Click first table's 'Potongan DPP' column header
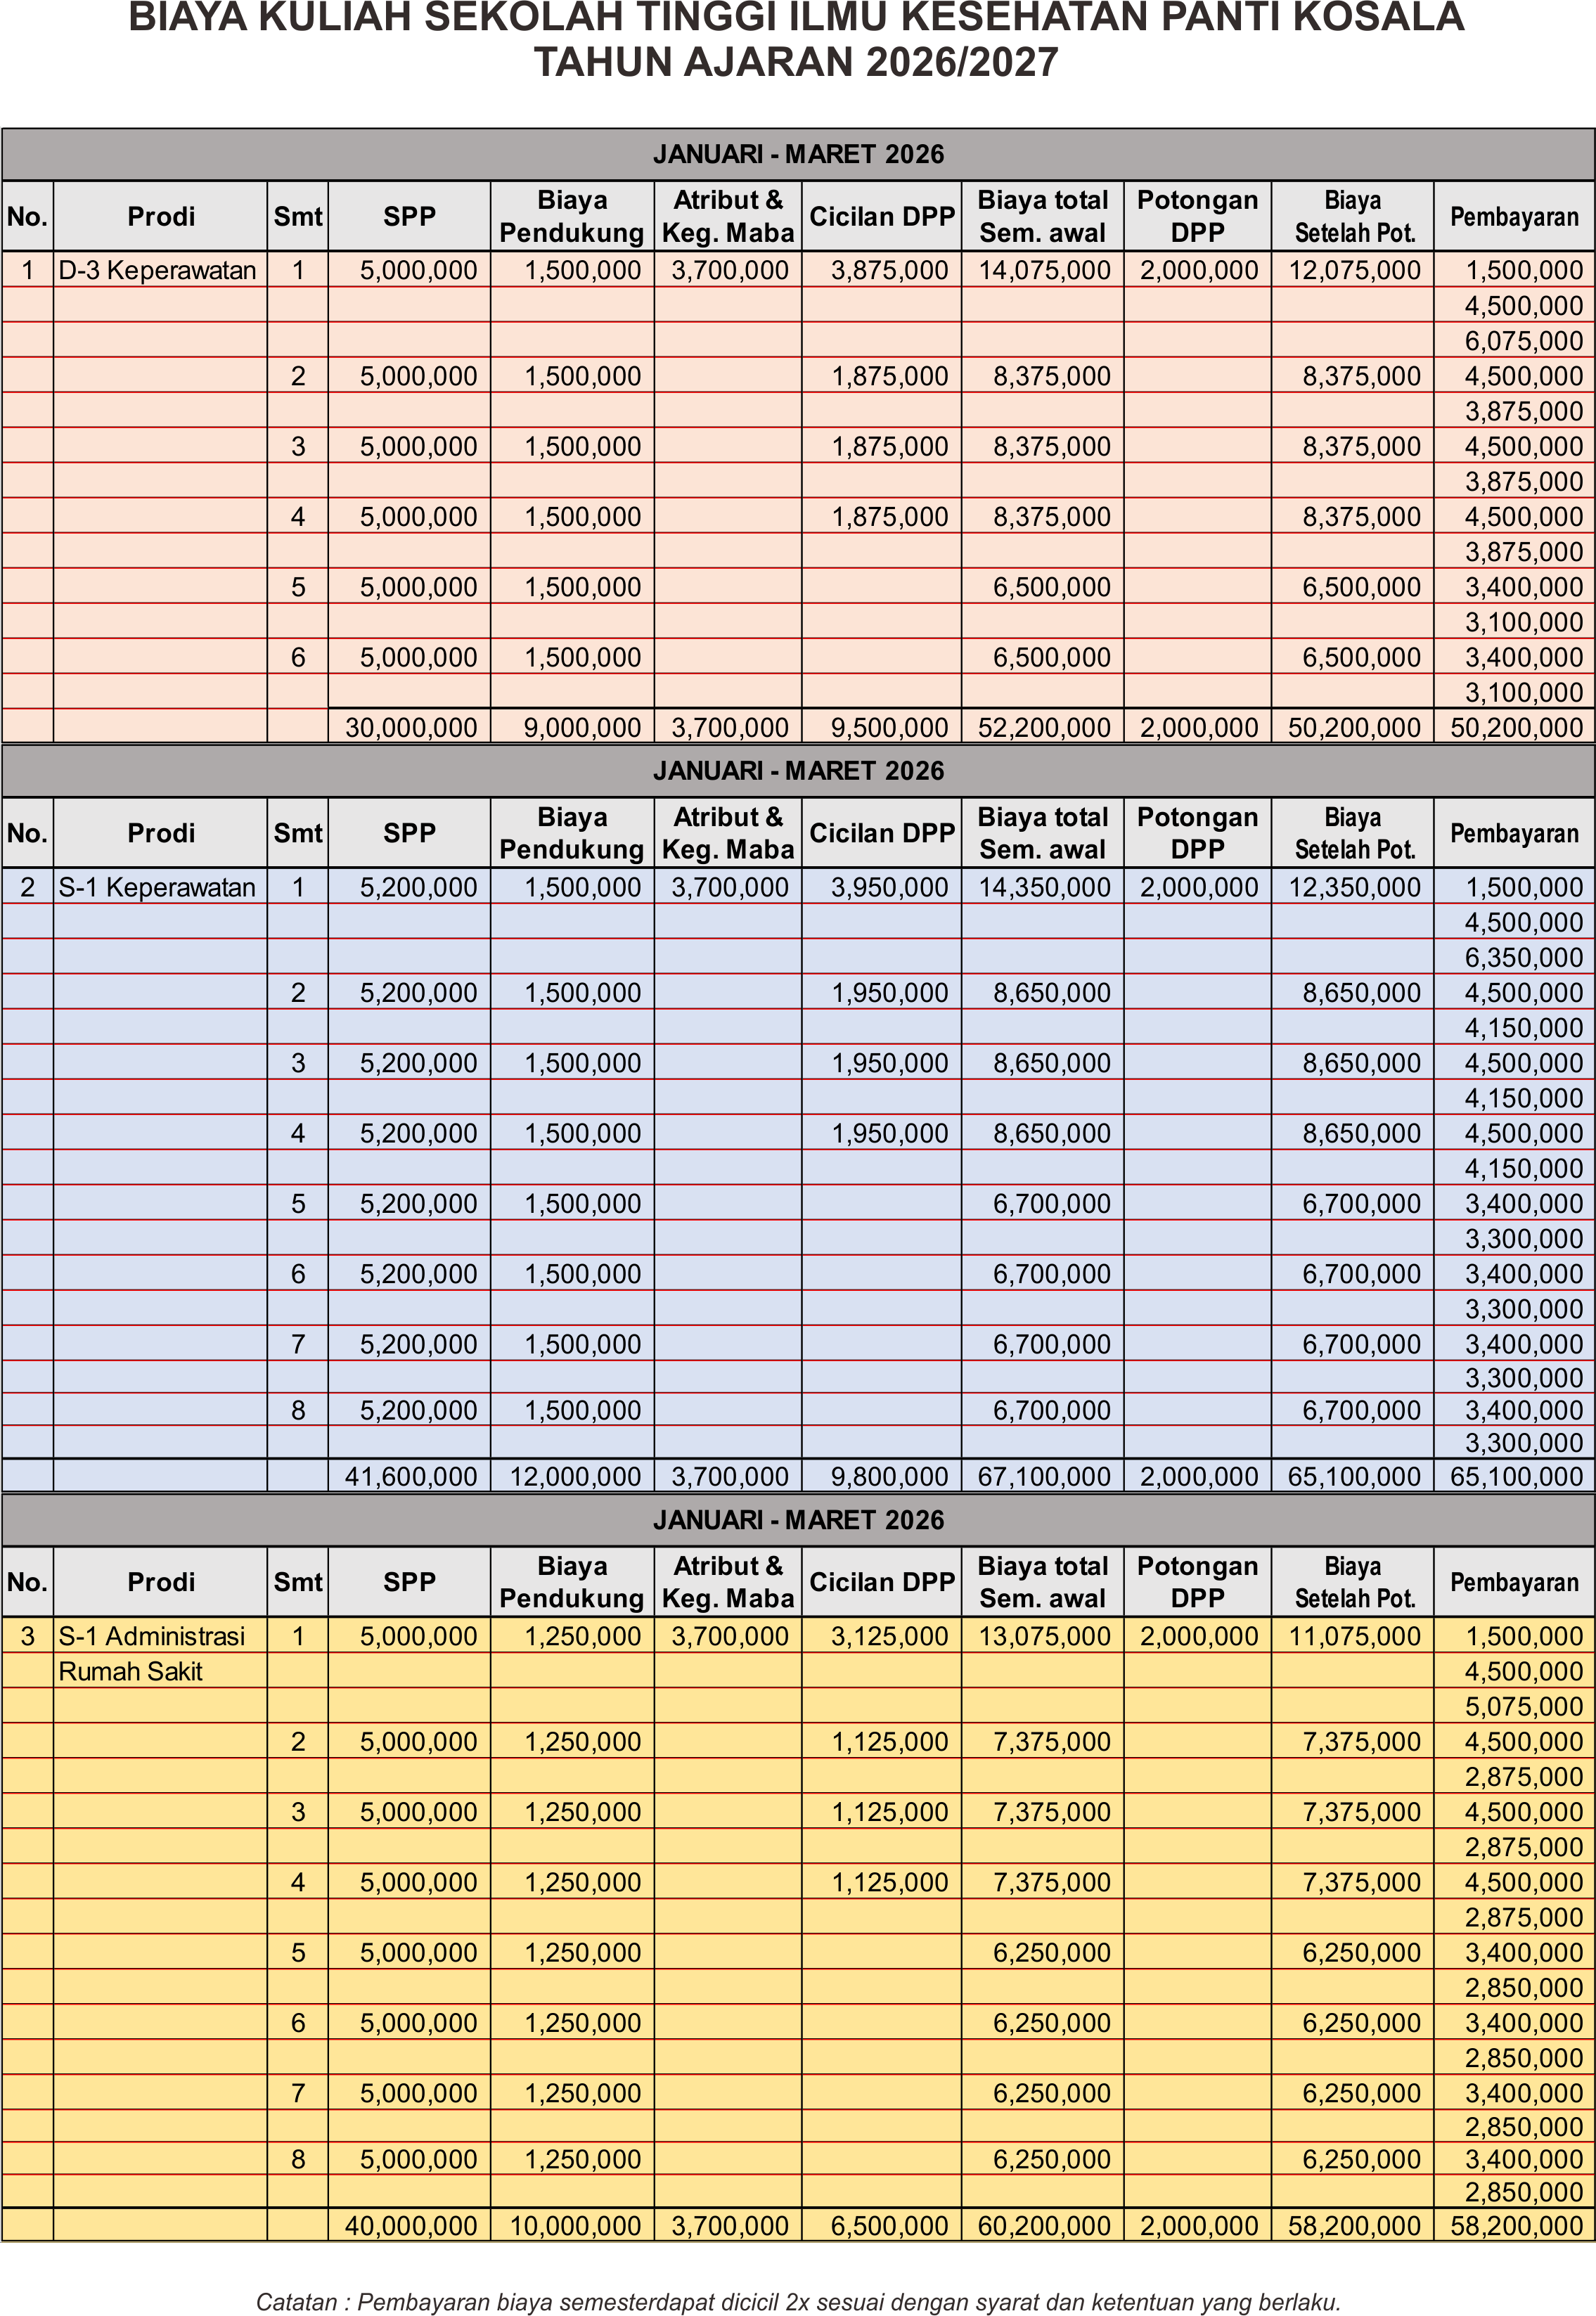This screenshot has width=1596, height=2316. tap(1197, 216)
